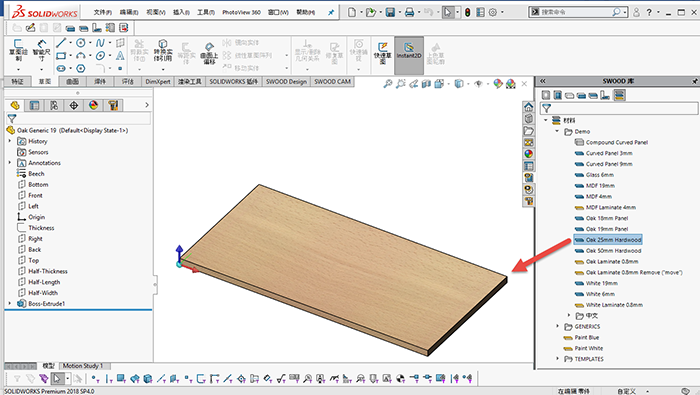700x395 pixels.
Task: Open the Motion Study 1 tab
Action: pyautogui.click(x=83, y=366)
